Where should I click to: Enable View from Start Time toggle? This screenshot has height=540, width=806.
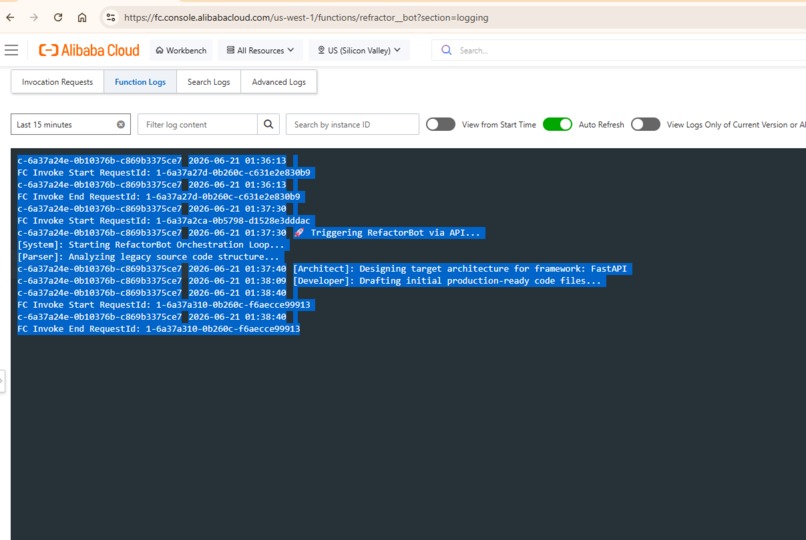(x=441, y=124)
